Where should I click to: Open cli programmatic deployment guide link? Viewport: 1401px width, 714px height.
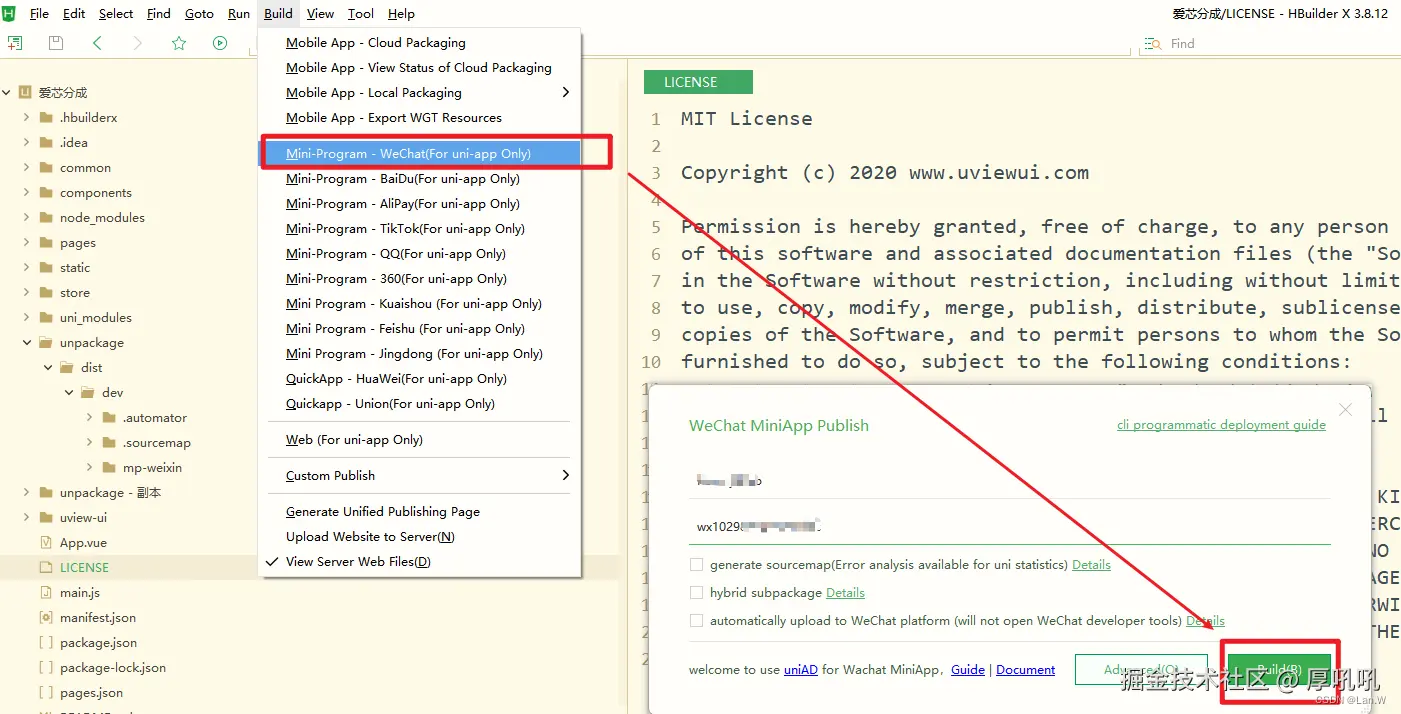click(x=1221, y=425)
